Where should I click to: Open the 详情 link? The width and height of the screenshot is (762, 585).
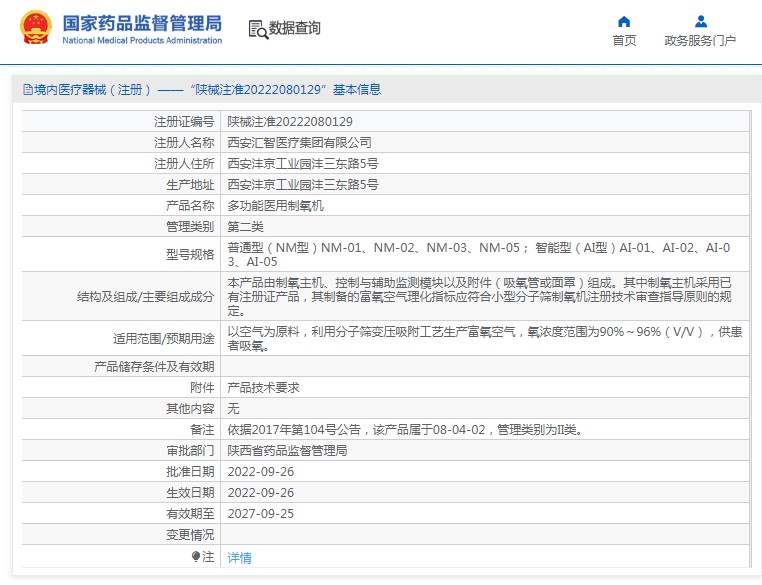point(240,558)
